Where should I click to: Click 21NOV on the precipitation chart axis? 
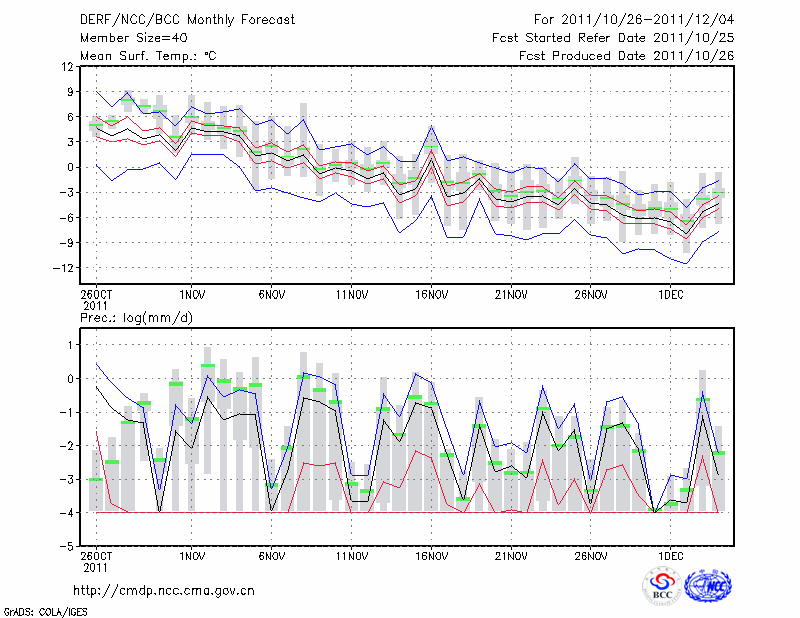tap(511, 555)
